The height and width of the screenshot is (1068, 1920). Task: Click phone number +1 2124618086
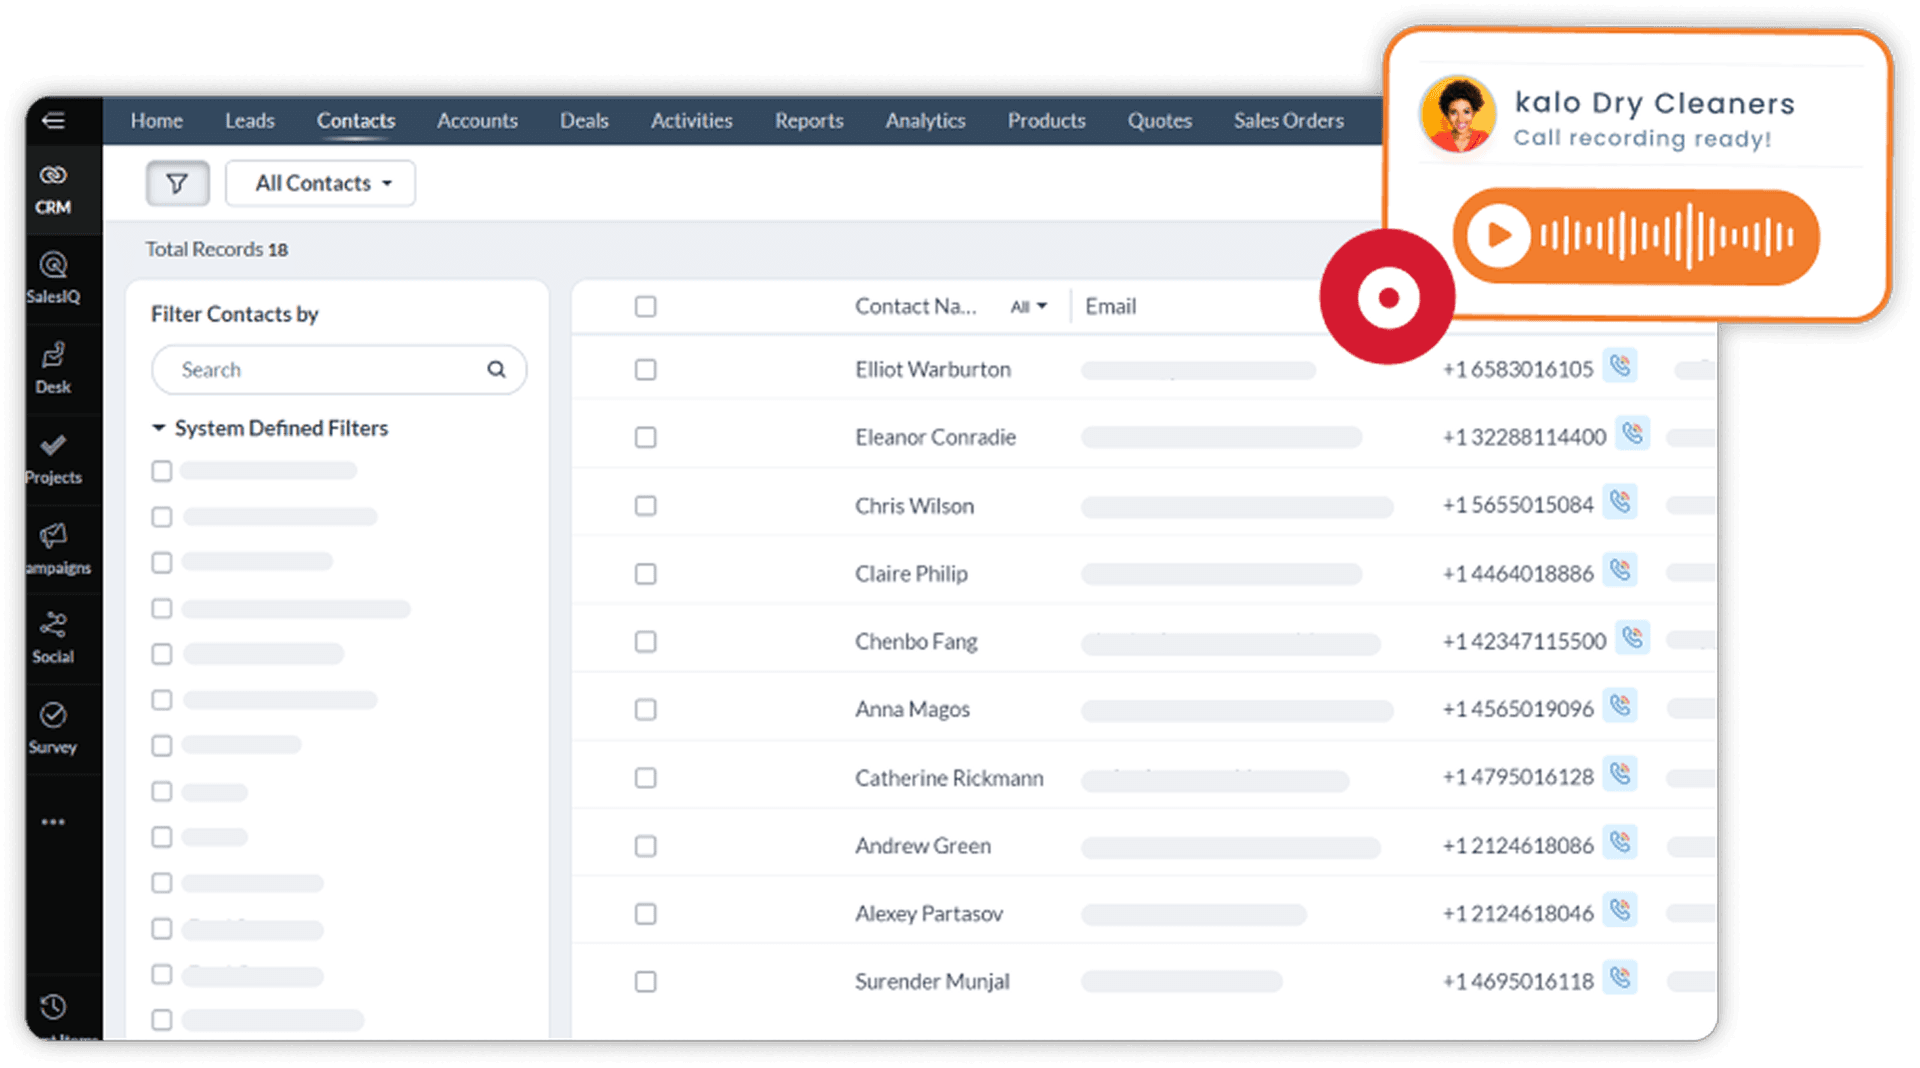click(1518, 846)
